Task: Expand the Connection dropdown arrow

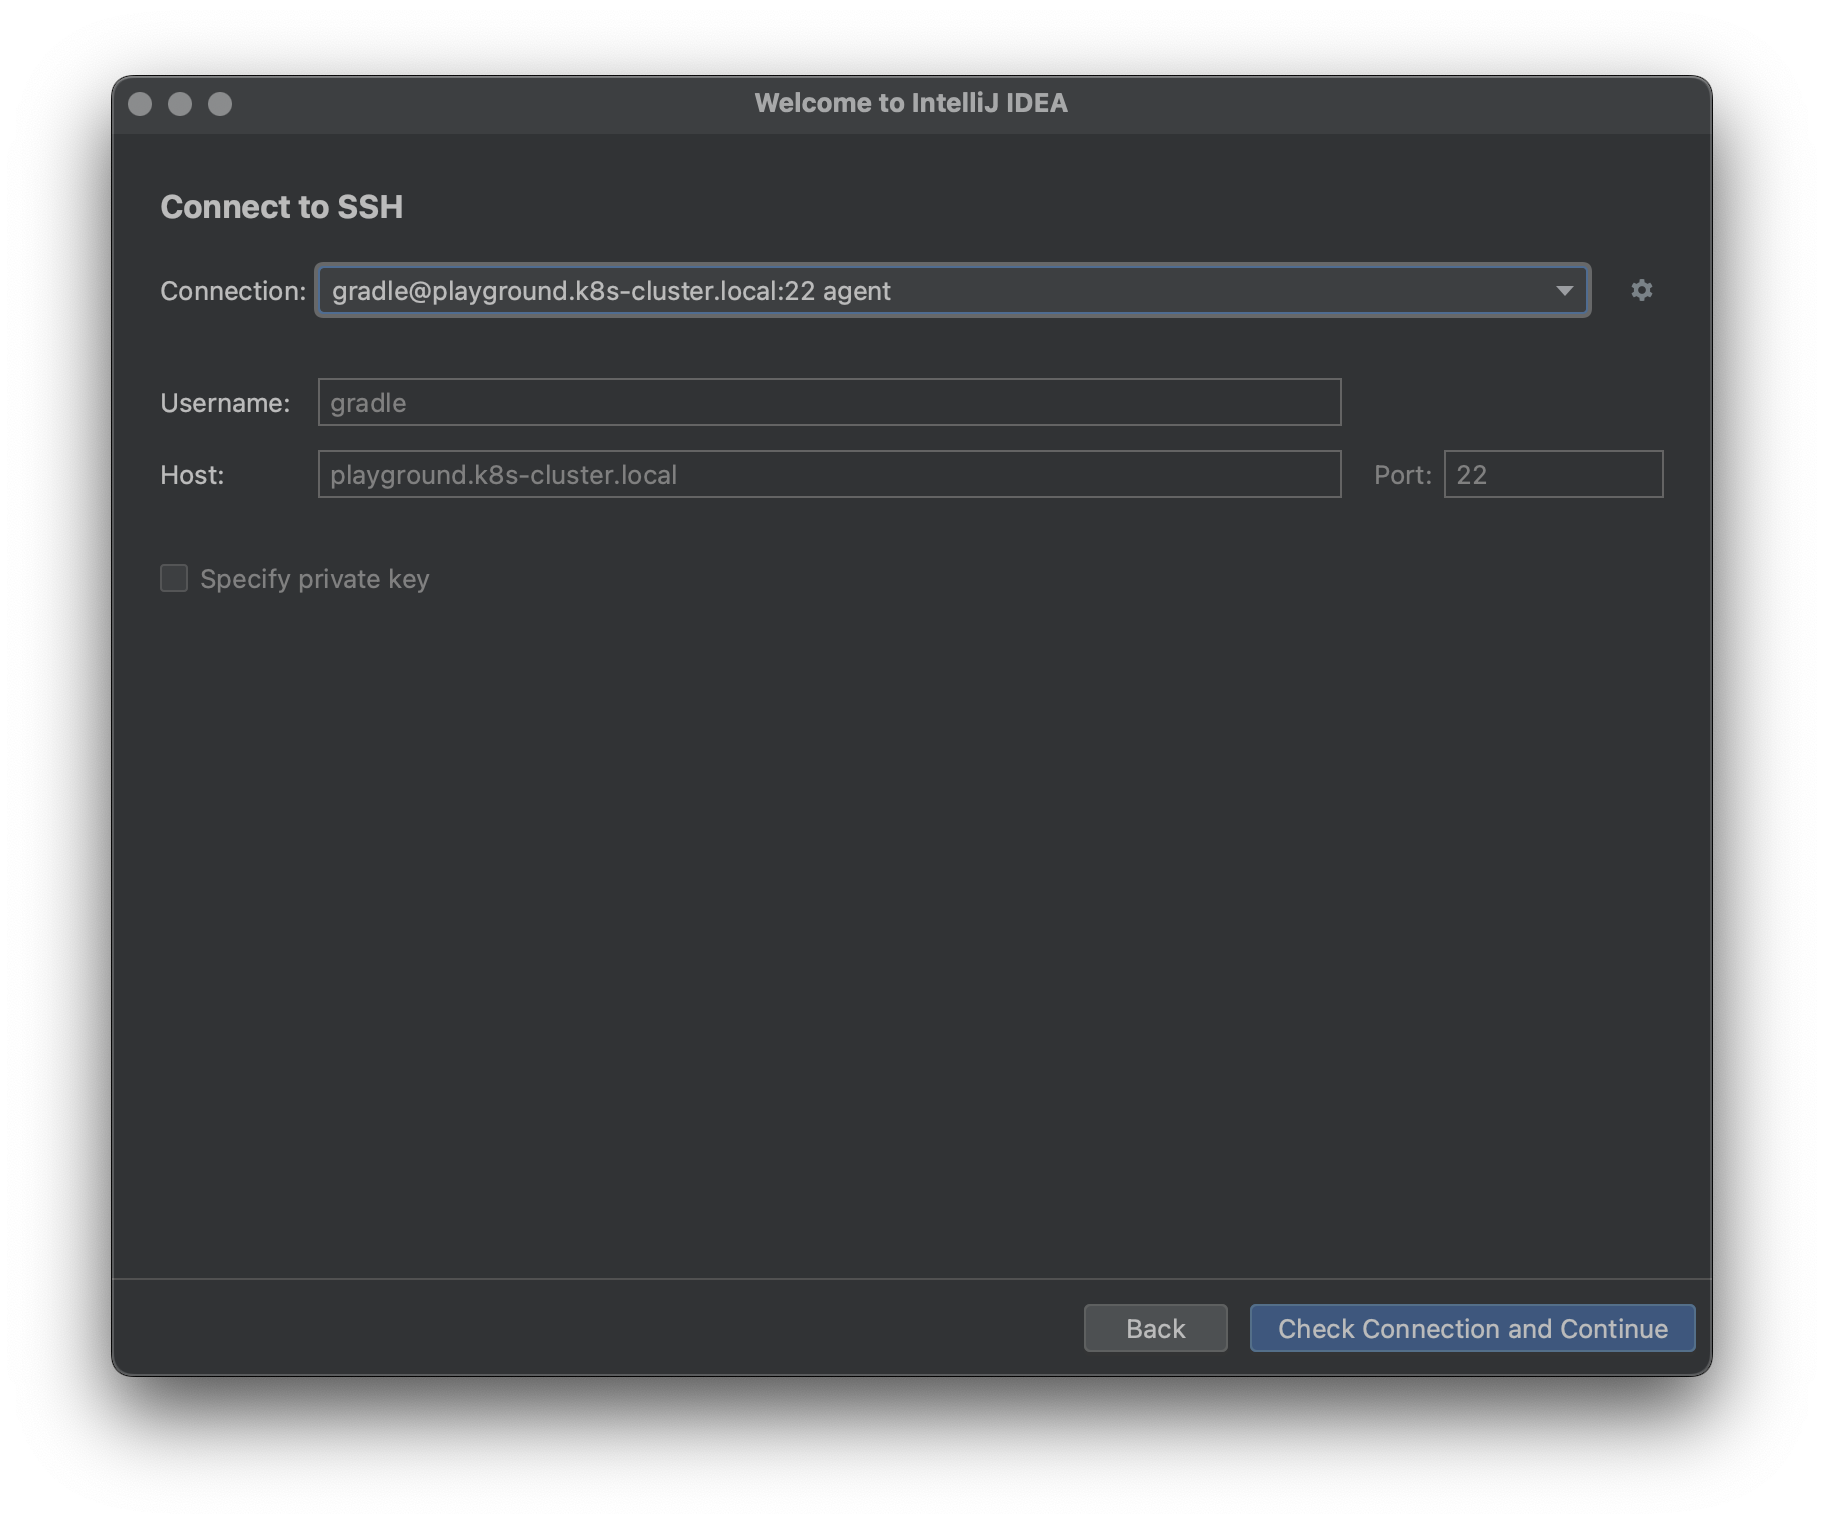Action: (x=1564, y=290)
